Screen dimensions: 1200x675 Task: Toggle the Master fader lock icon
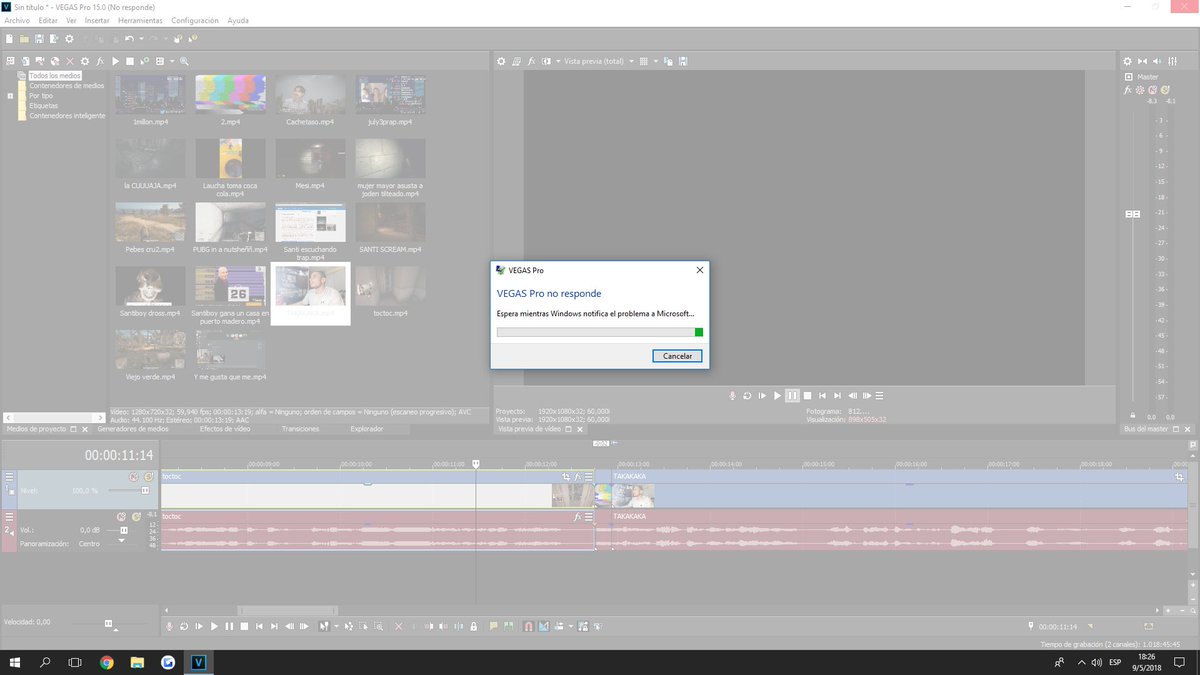(1132, 415)
